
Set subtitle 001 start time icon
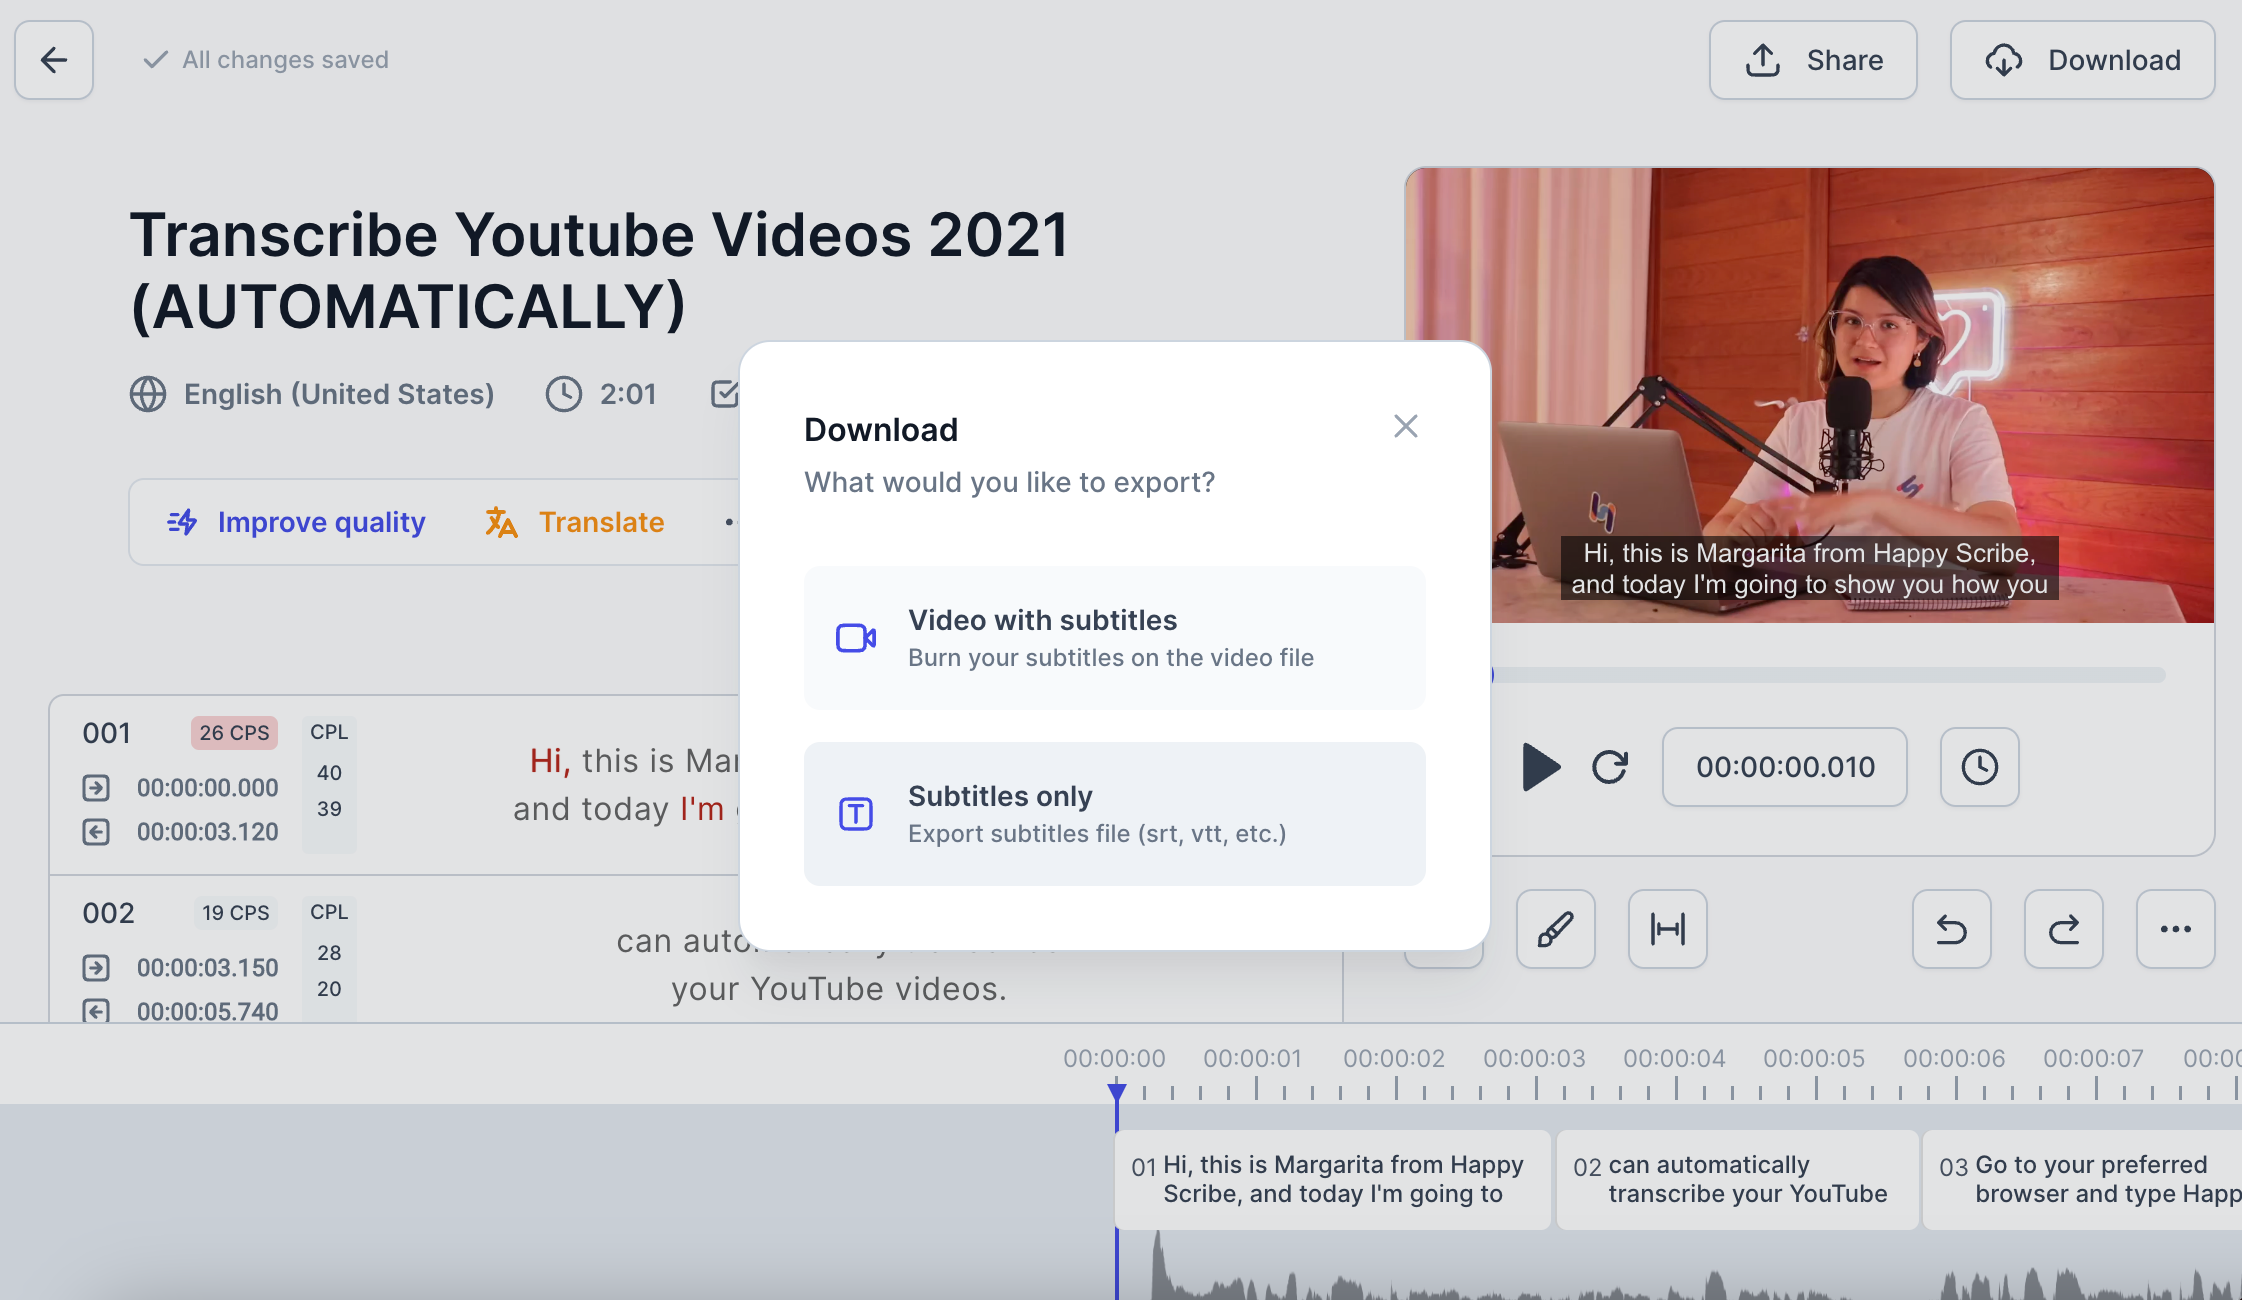point(96,788)
